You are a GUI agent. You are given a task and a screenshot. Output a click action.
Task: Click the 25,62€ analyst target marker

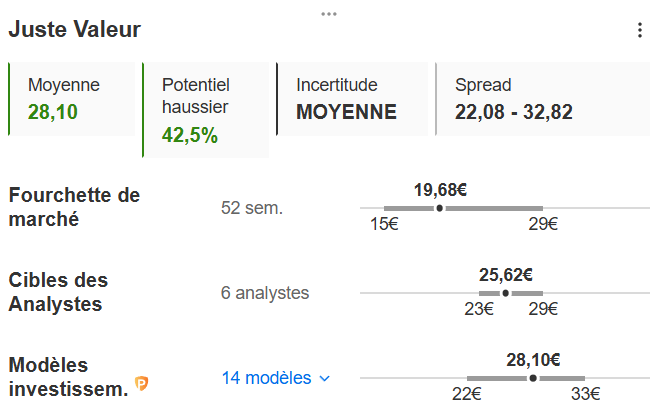click(x=505, y=293)
